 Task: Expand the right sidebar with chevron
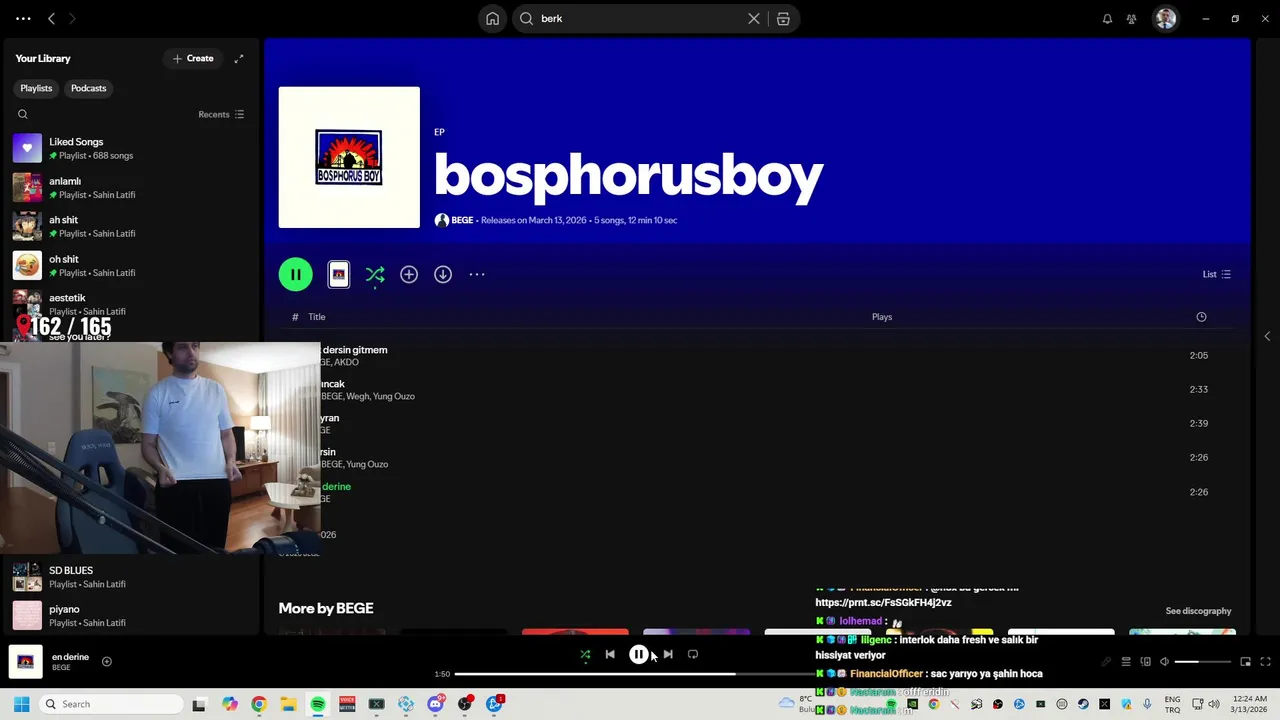pyautogui.click(x=1267, y=336)
